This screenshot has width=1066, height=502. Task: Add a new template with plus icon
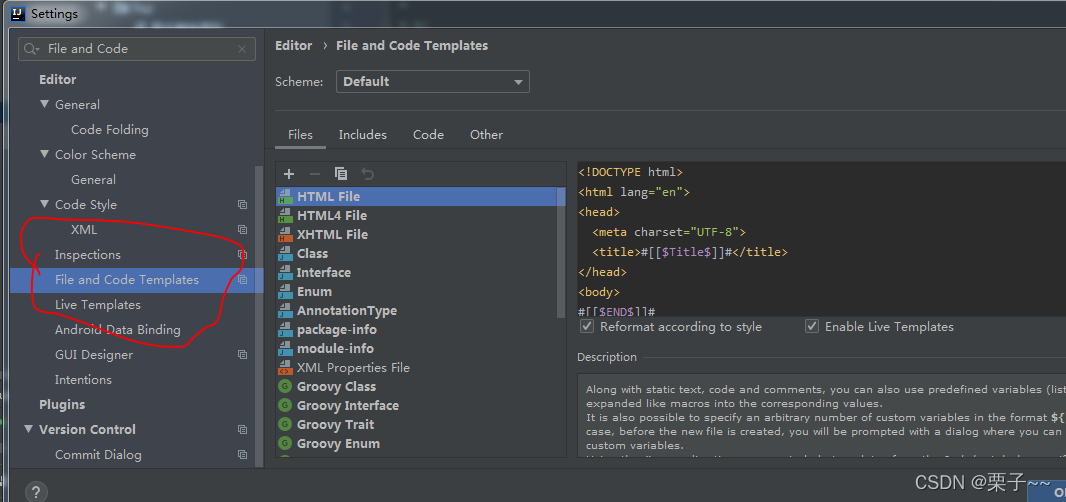[288, 174]
